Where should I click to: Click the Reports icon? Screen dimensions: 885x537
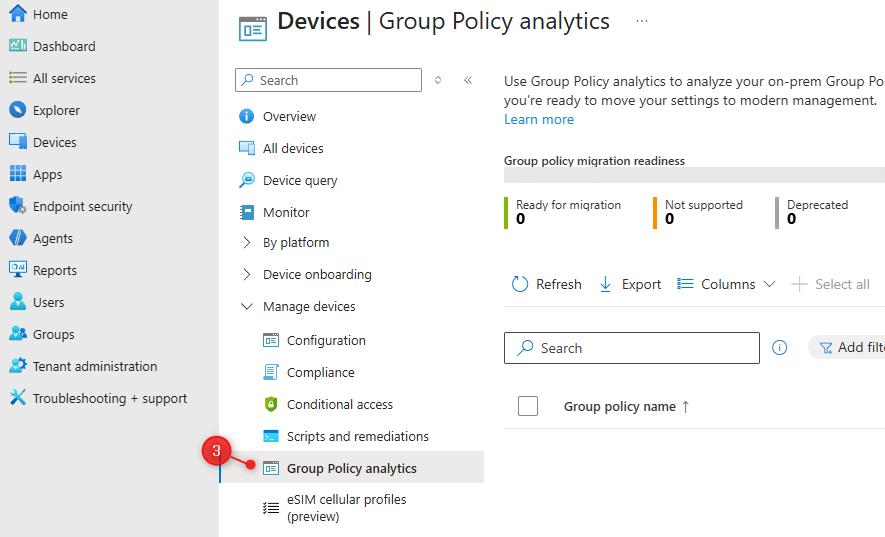17,269
